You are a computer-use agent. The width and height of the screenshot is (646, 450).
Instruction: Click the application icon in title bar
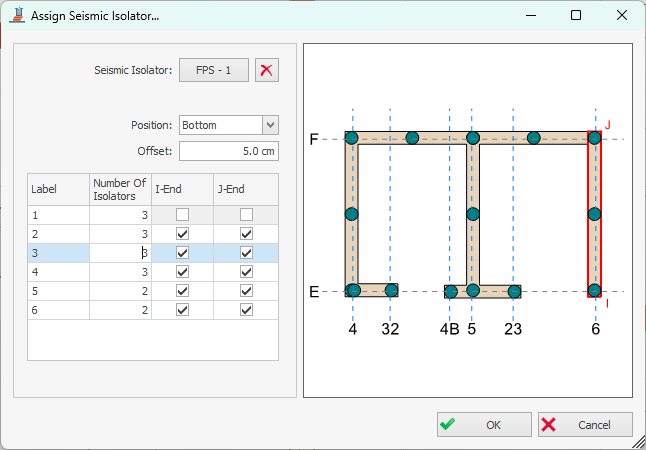pos(17,16)
